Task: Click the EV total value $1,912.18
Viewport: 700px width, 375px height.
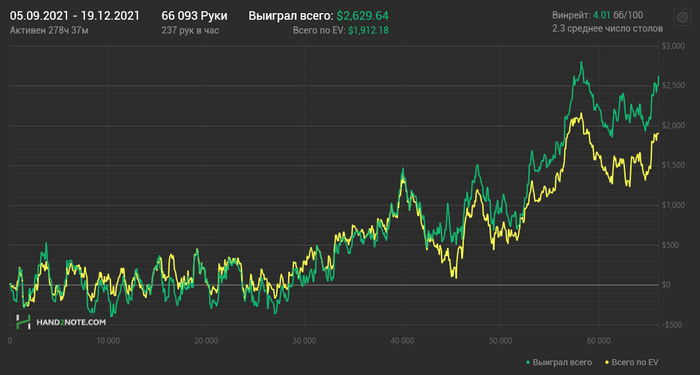Action: pyautogui.click(x=368, y=30)
